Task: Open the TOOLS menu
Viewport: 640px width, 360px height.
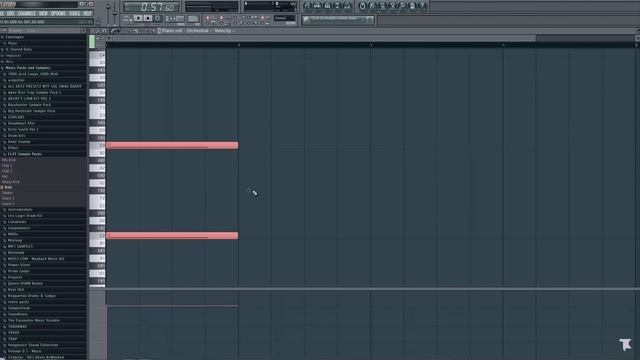Action: (75, 13)
